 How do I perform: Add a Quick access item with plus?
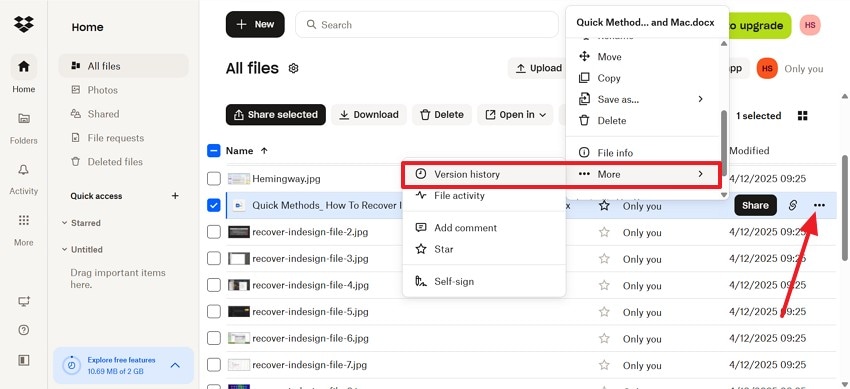175,196
